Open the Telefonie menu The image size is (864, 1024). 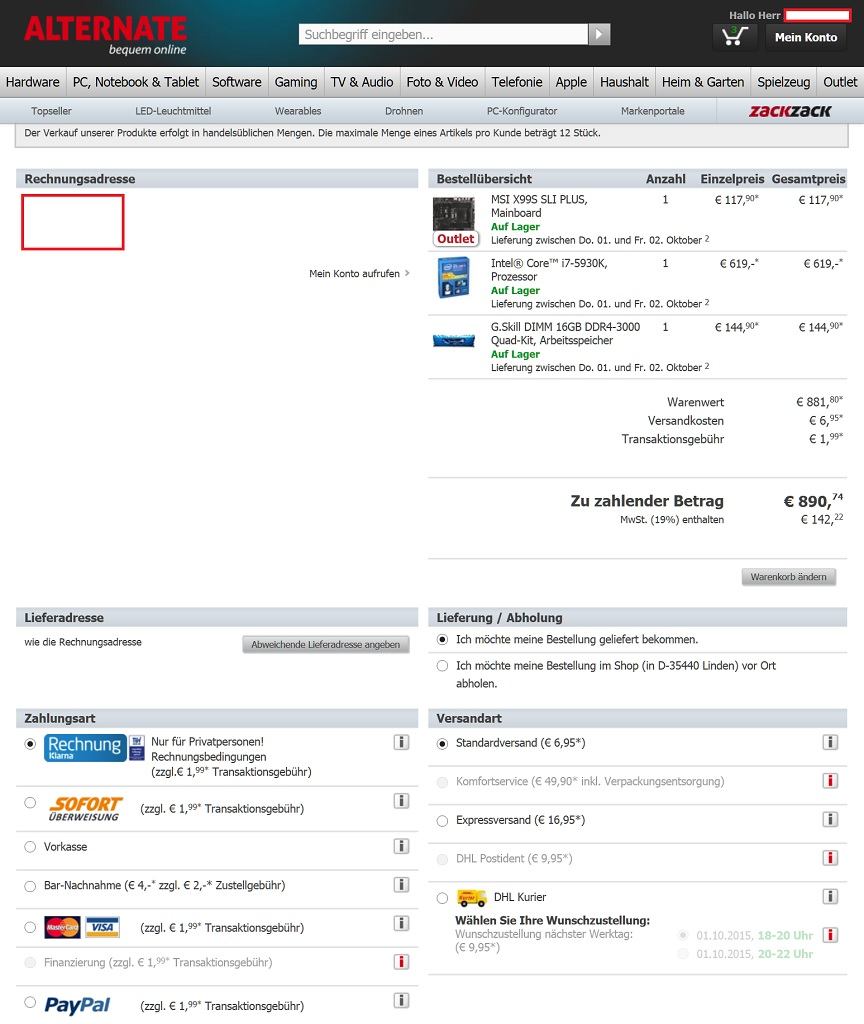coord(517,82)
